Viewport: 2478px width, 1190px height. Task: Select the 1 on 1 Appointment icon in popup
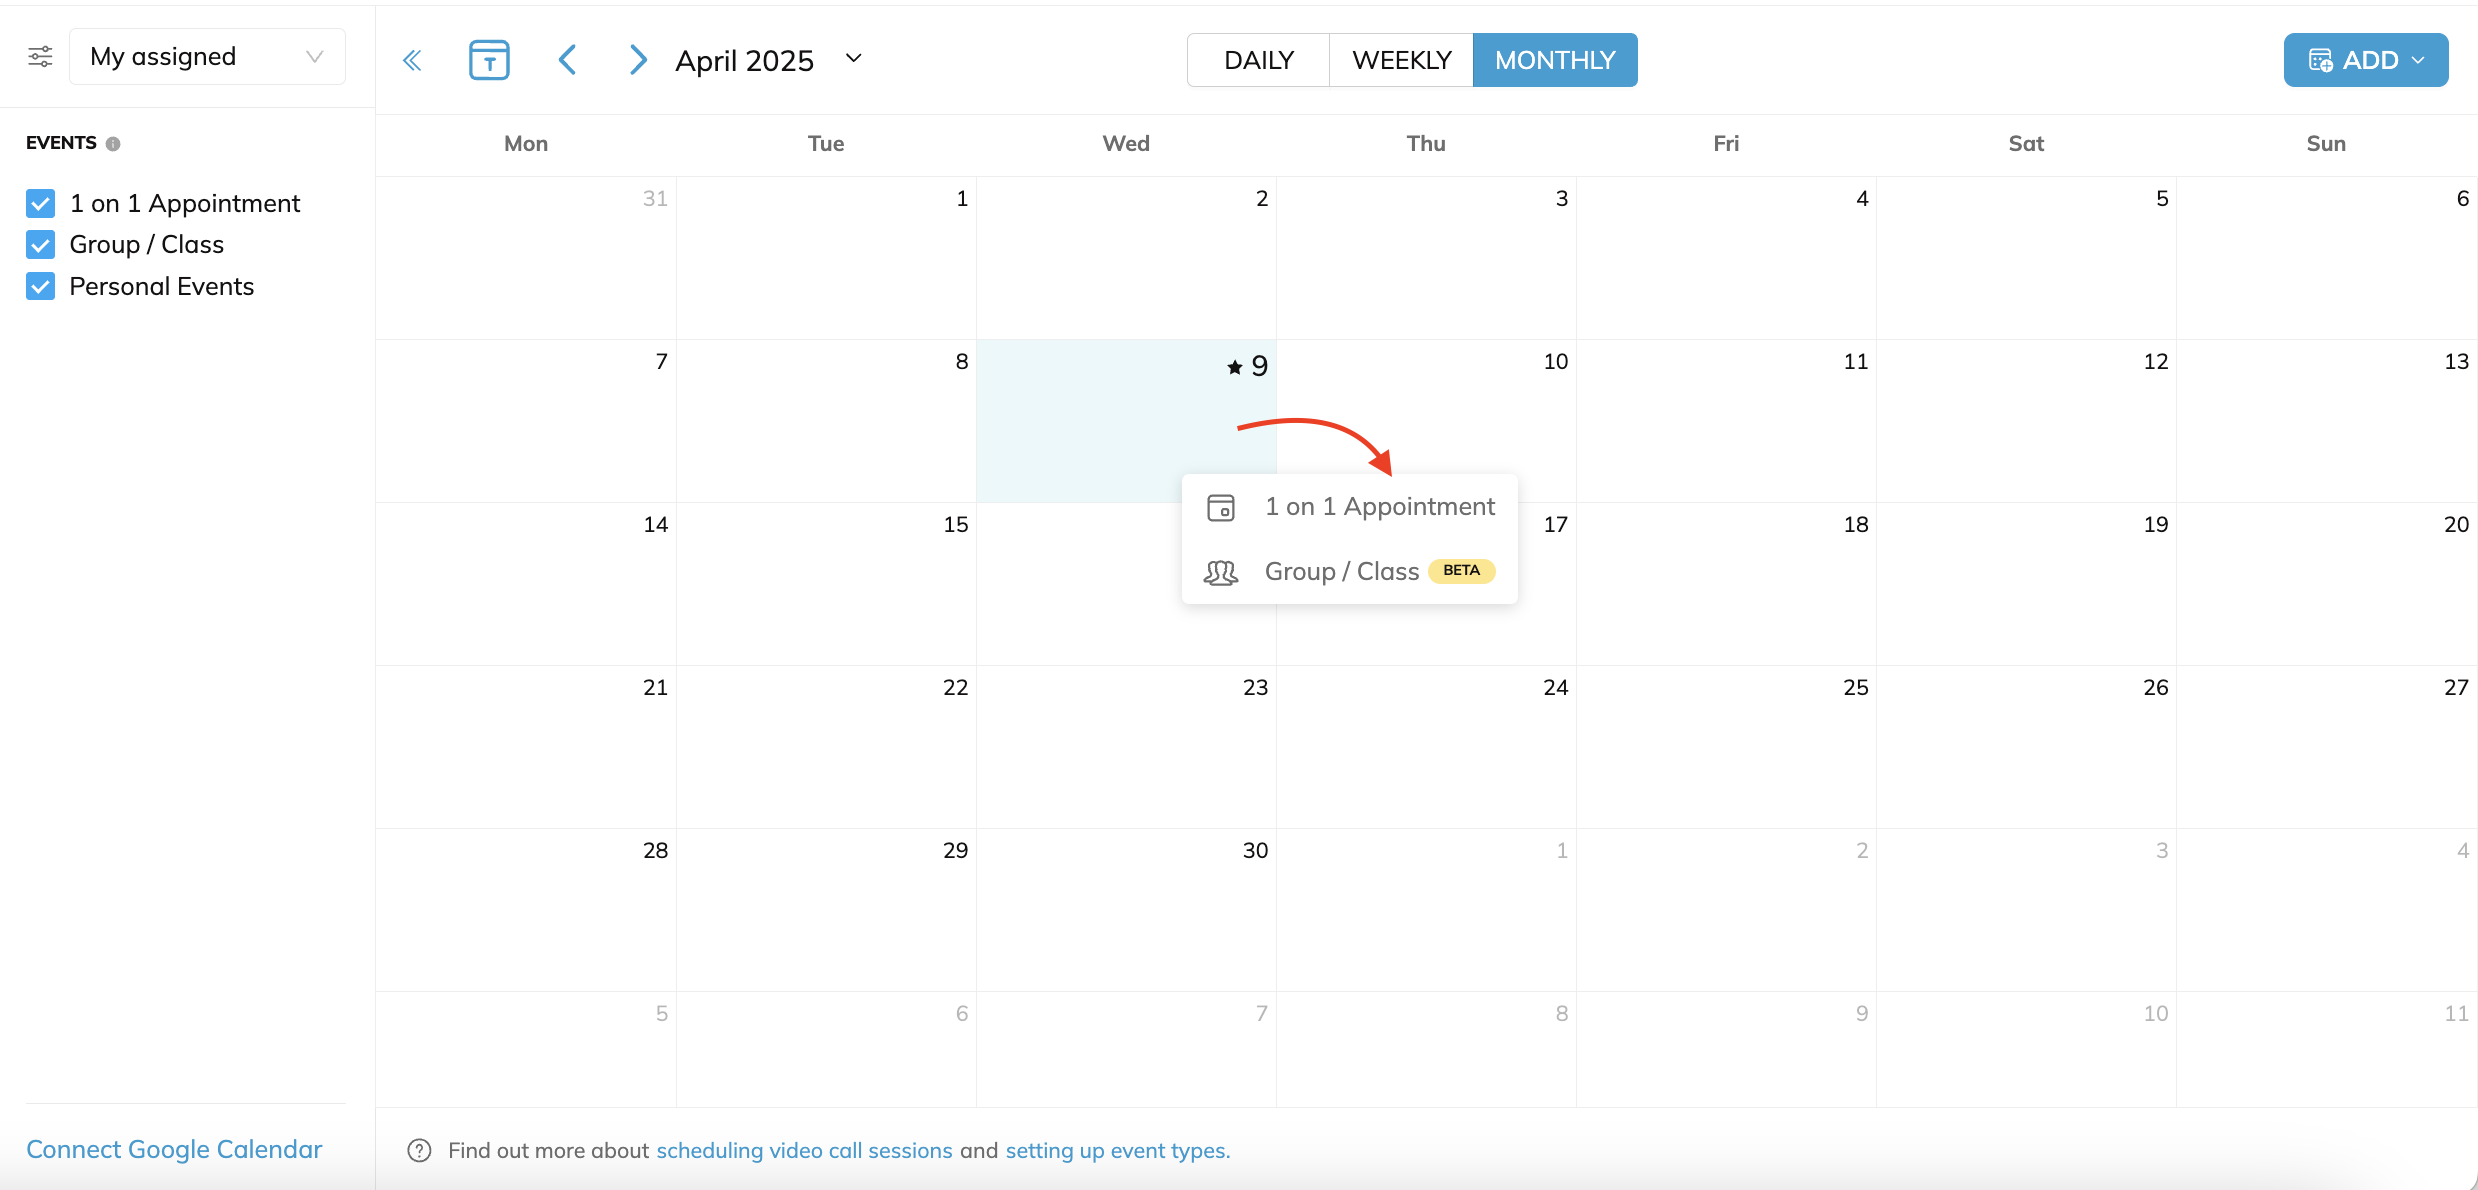(1221, 507)
